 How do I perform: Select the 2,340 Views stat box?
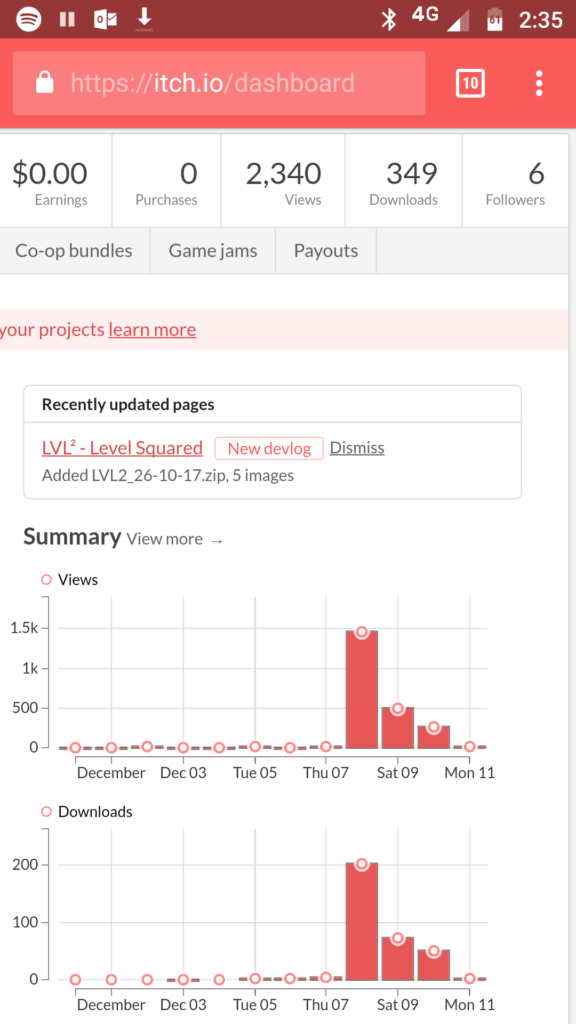pos(283,181)
